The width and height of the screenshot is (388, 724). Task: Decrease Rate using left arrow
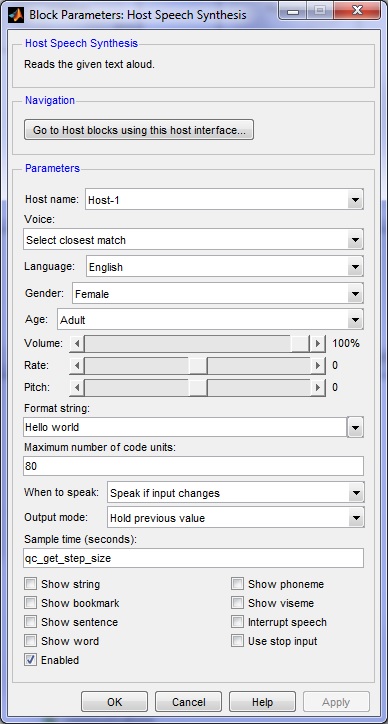tap(77, 366)
